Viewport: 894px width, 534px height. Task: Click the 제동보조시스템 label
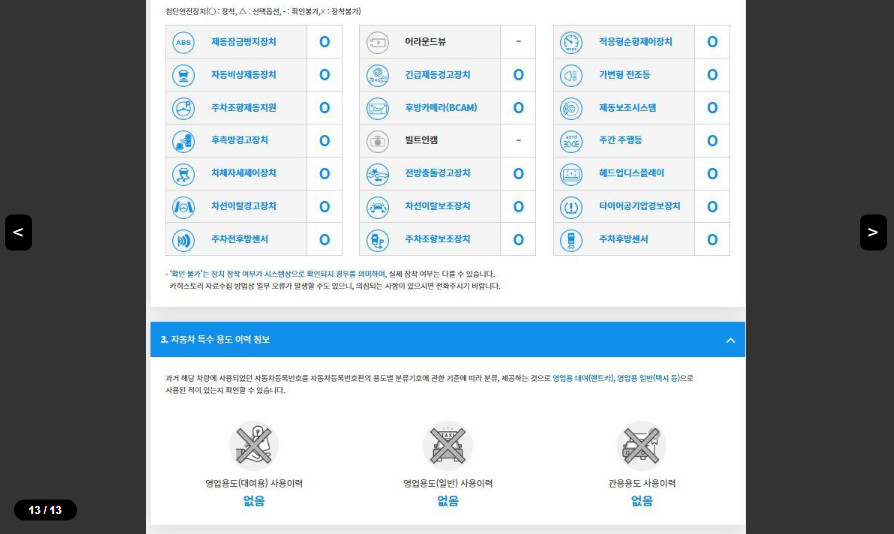pos(628,108)
